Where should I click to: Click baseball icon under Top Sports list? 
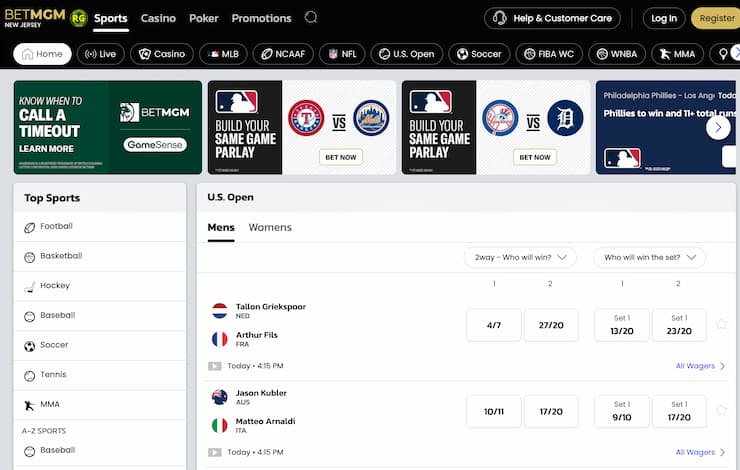(29, 317)
